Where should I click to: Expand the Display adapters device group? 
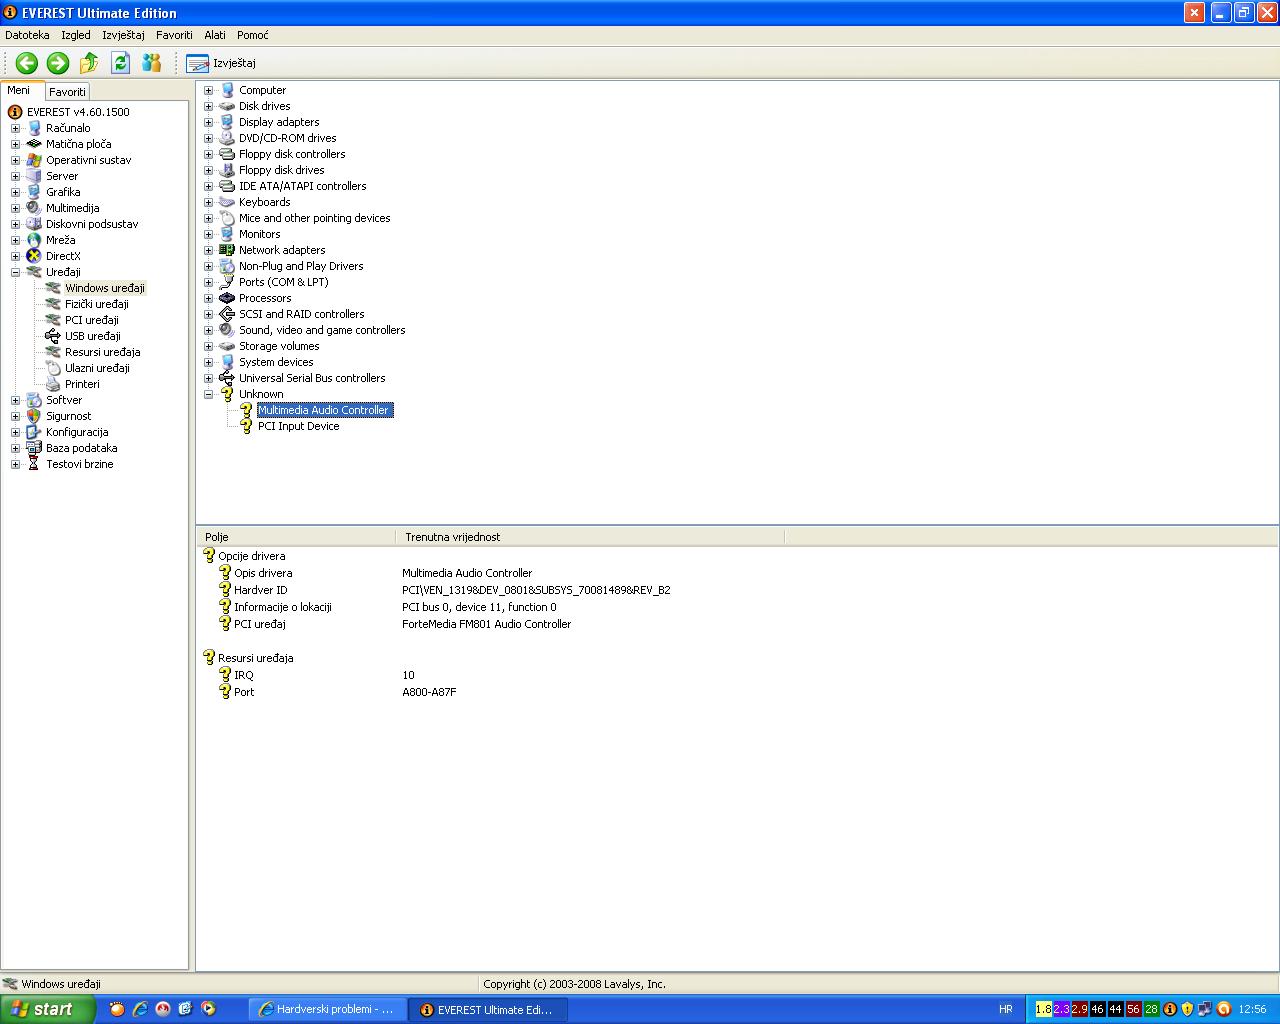click(209, 122)
